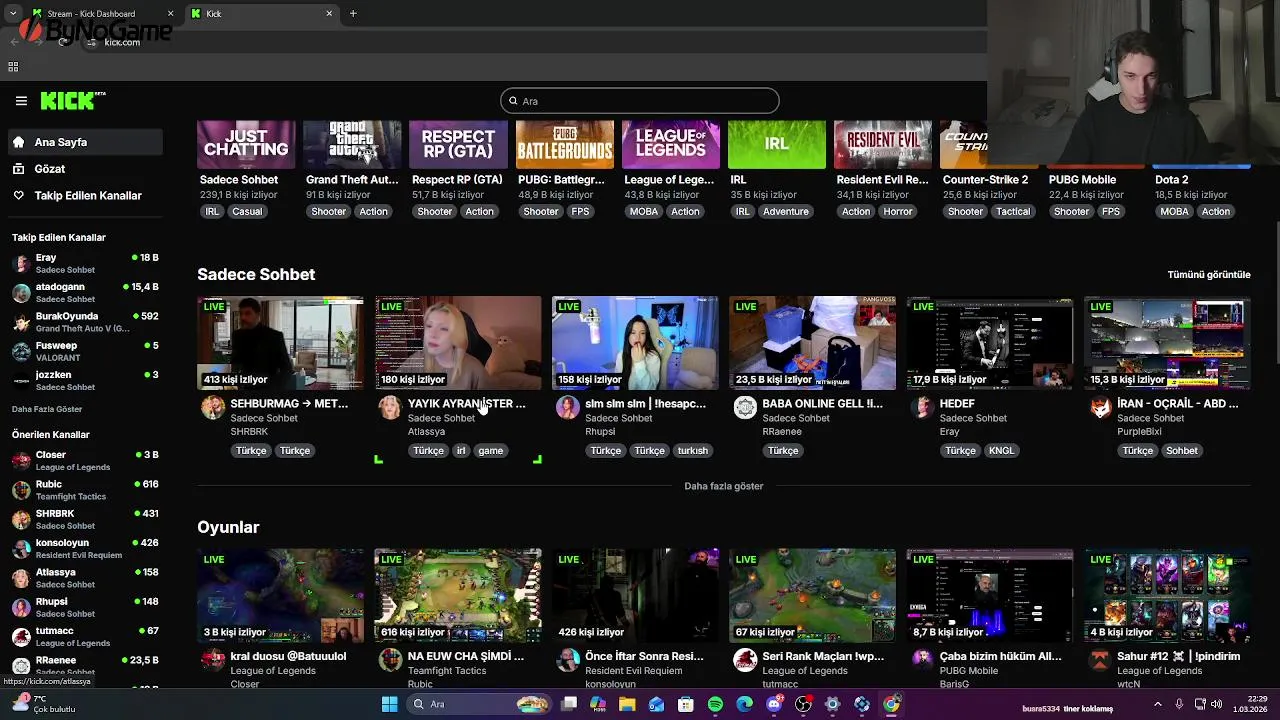The width and height of the screenshot is (1280, 720).
Task: Open konsoloyun recommended channel
Action: [x=85, y=549]
